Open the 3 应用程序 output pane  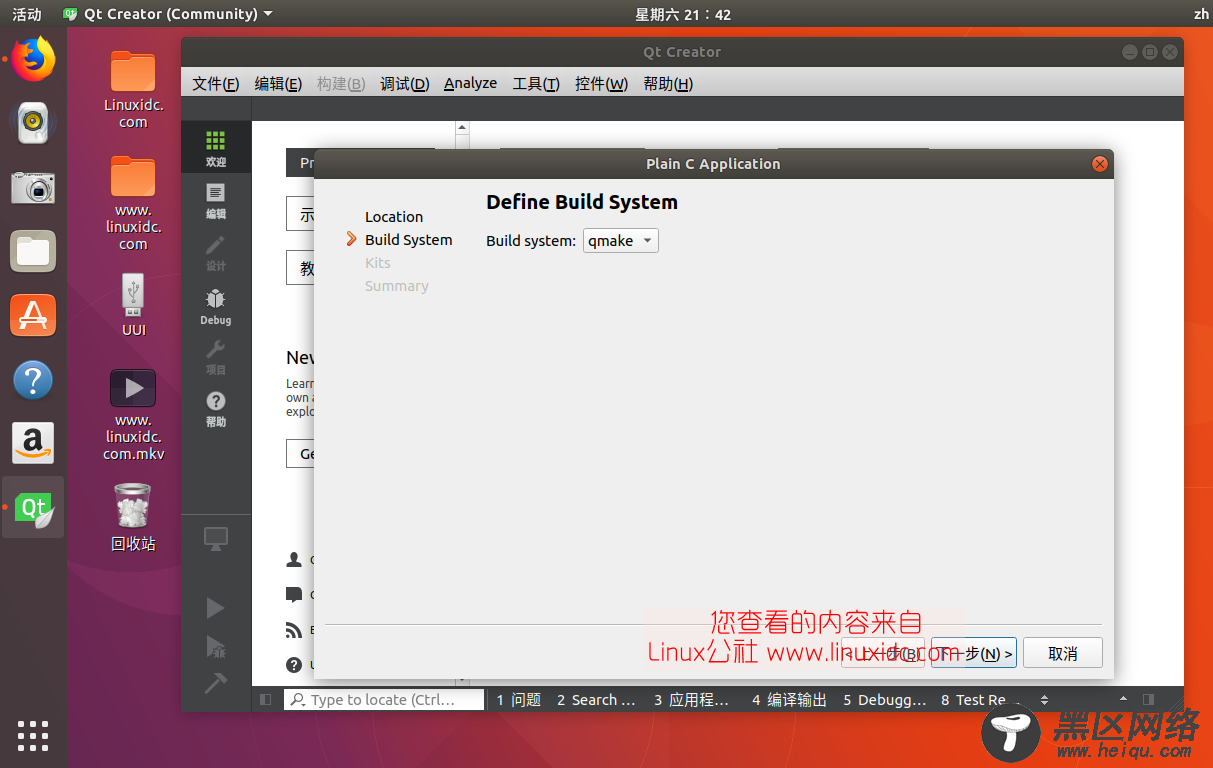coord(691,700)
